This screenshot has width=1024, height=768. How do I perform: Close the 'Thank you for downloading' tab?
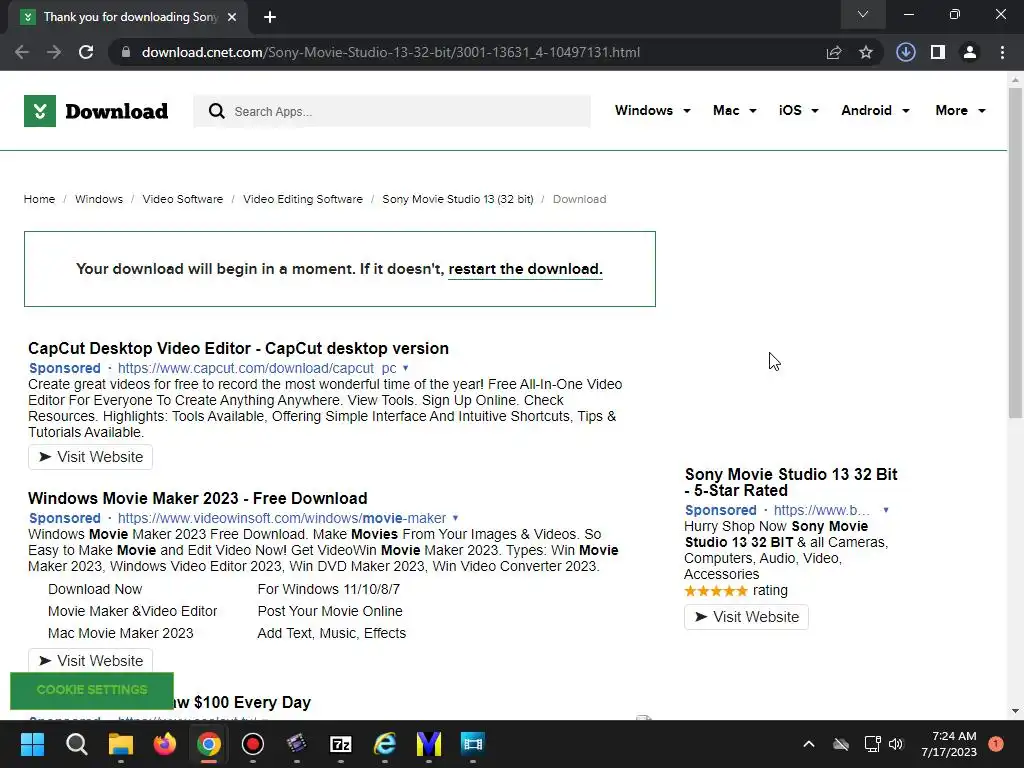[232, 17]
